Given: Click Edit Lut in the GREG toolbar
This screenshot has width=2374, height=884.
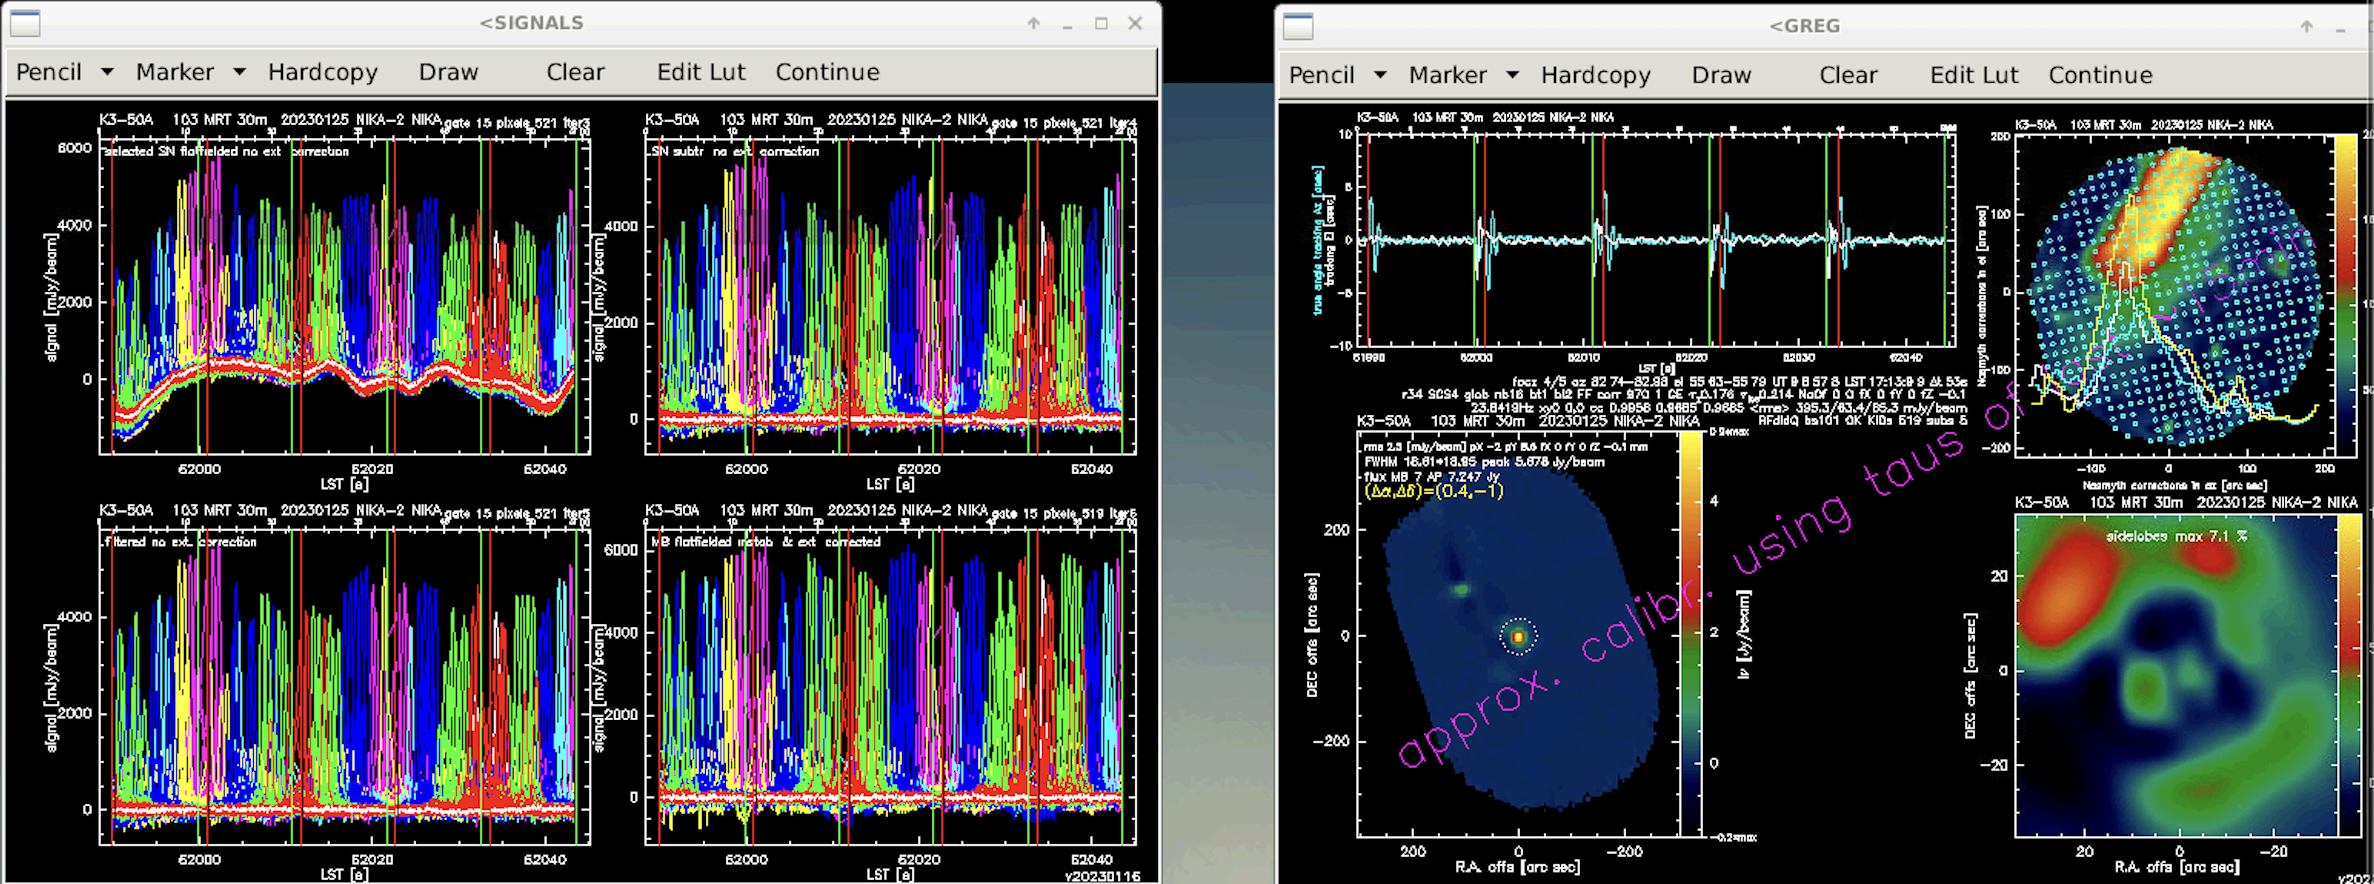Looking at the screenshot, I should [x=1974, y=75].
